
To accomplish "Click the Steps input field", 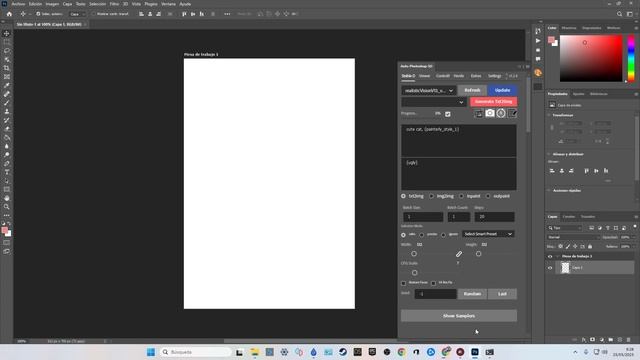I will tap(494, 217).
